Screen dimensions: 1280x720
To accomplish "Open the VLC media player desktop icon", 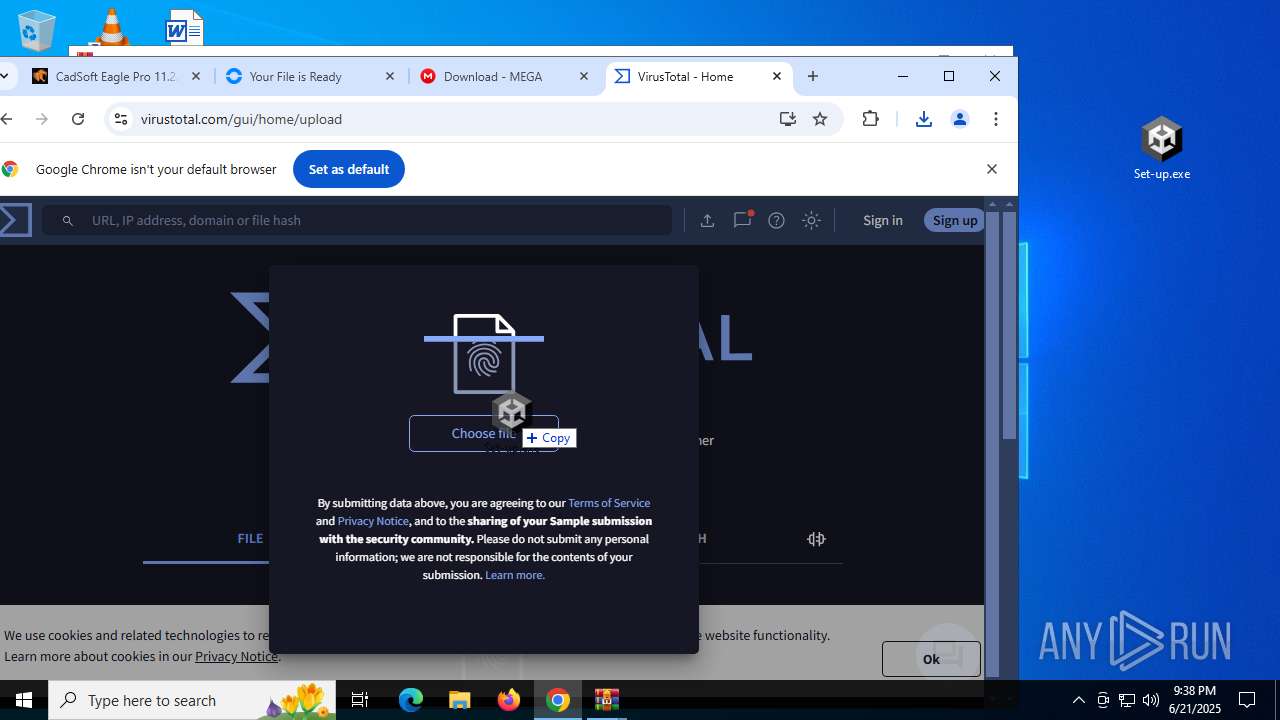I will click(x=110, y=28).
